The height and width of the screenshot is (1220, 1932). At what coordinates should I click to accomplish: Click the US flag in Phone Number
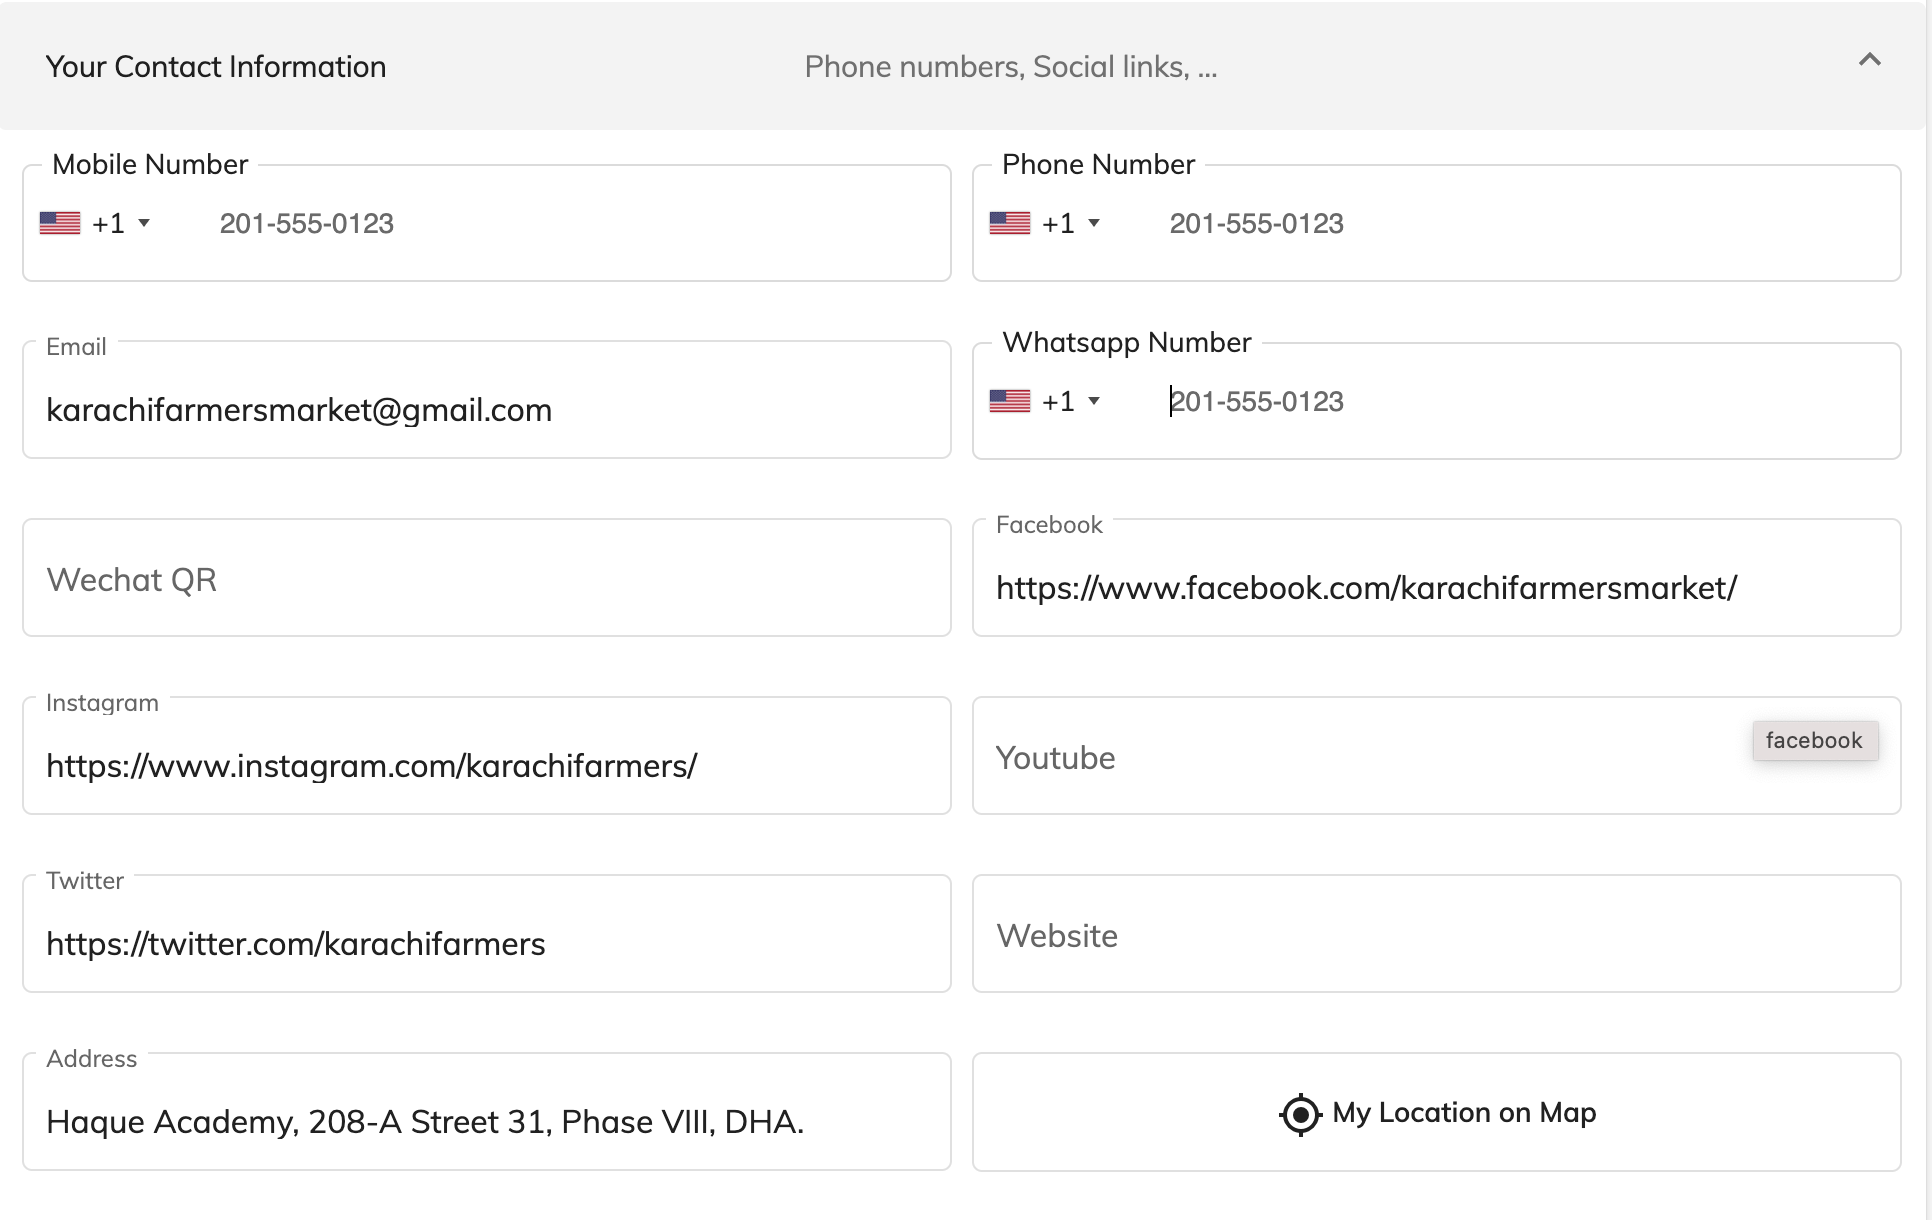1010,223
